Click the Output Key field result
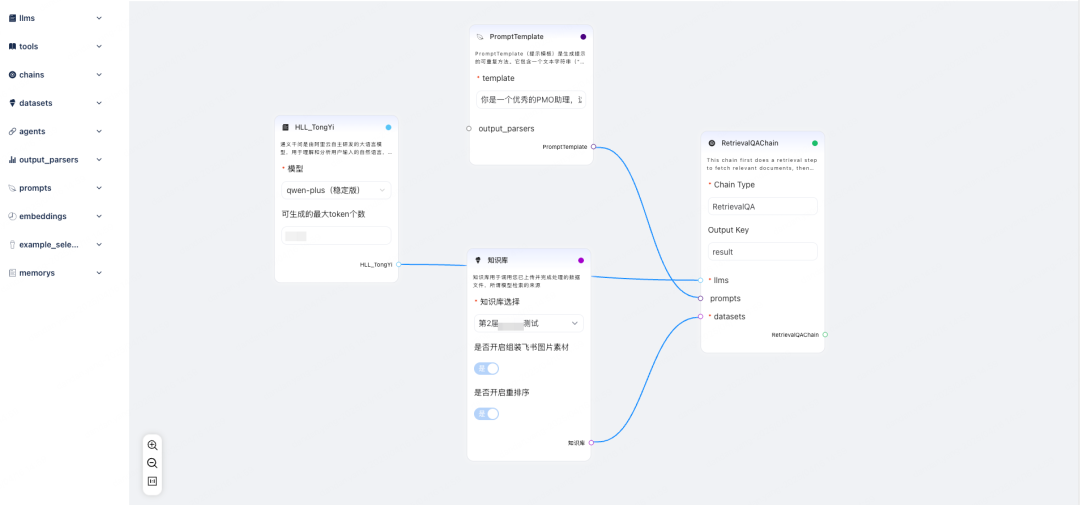Image resolution: width=1080 pixels, height=505 pixels. tap(762, 251)
